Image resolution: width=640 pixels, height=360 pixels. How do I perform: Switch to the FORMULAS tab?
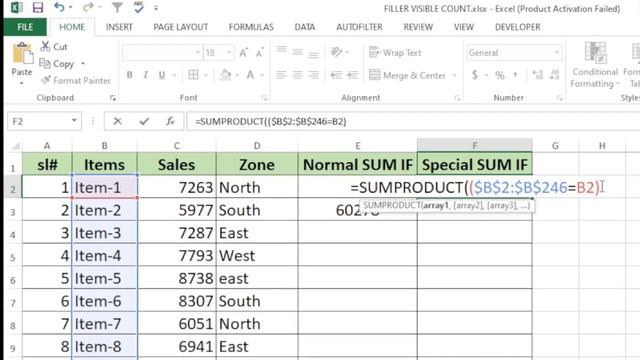pos(251,27)
